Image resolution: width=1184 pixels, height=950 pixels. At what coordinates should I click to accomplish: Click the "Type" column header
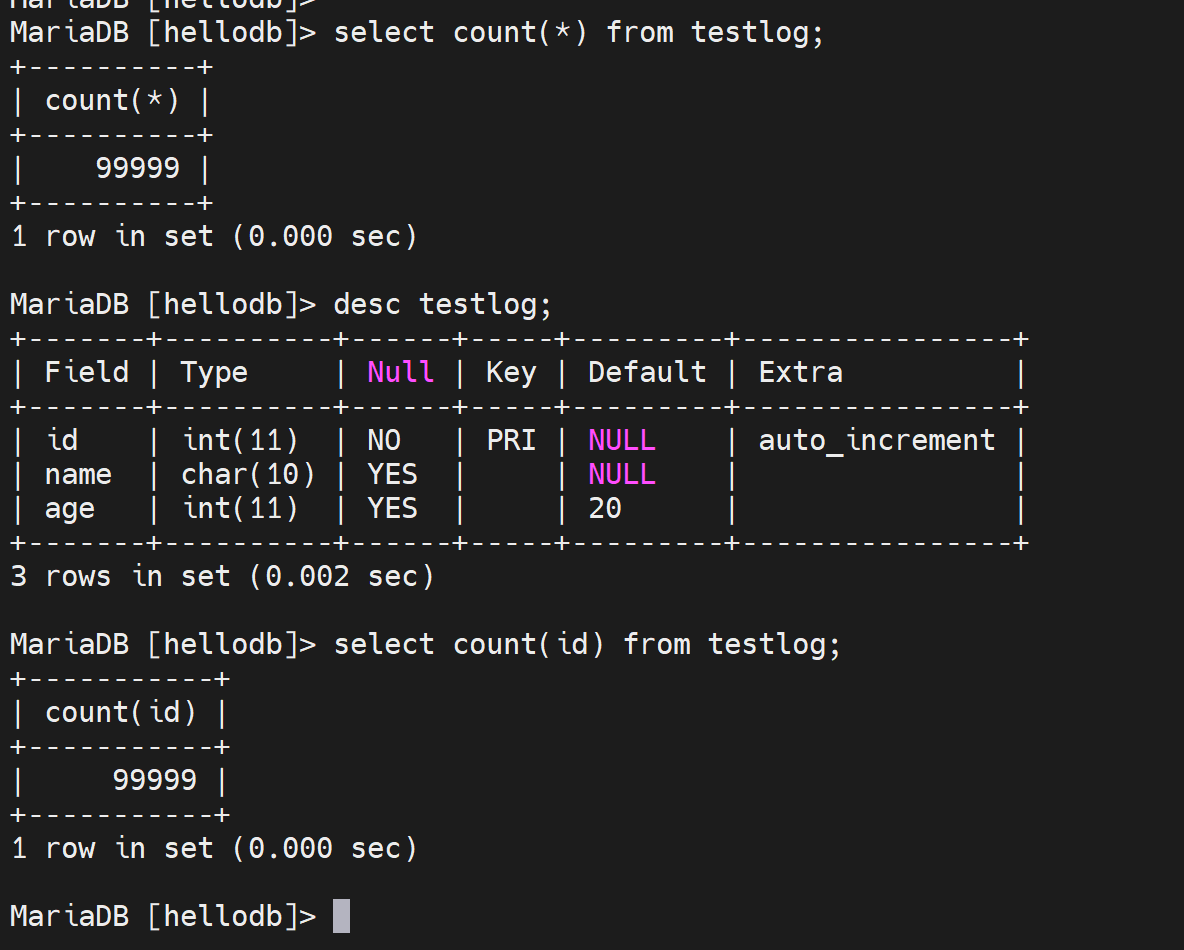tap(214, 373)
